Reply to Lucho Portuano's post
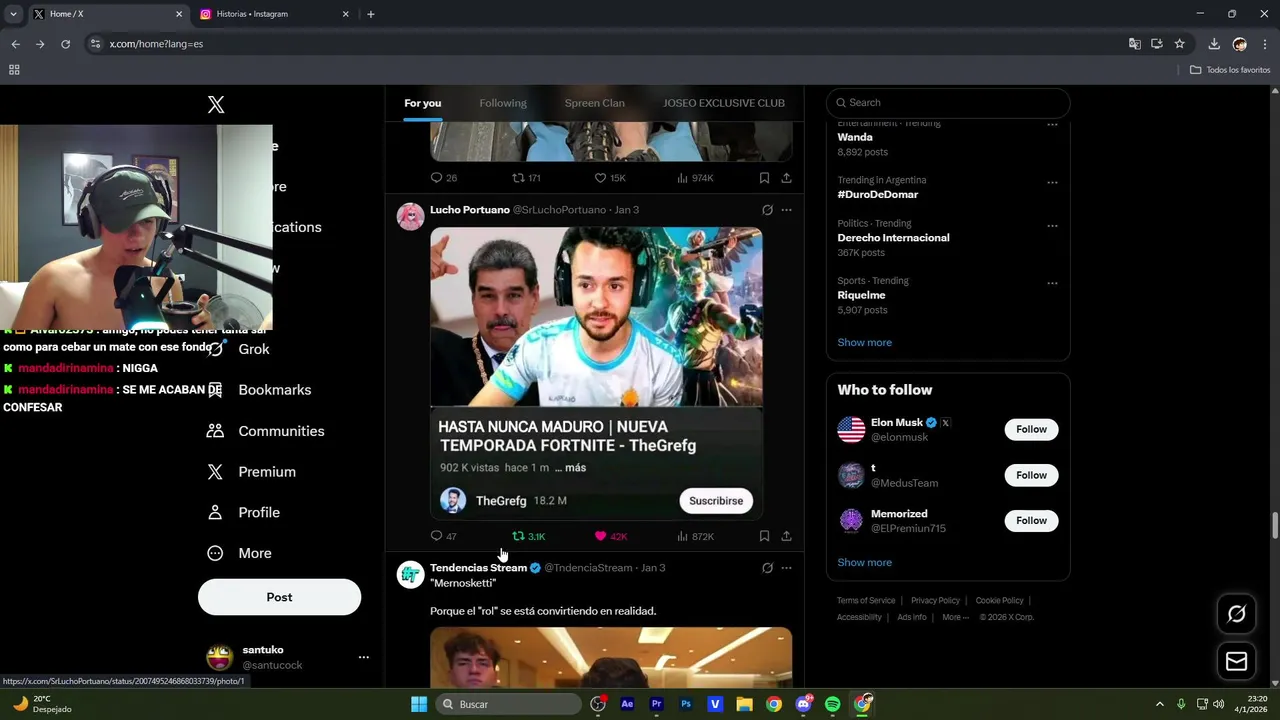The image size is (1280, 720). pyautogui.click(x=443, y=536)
